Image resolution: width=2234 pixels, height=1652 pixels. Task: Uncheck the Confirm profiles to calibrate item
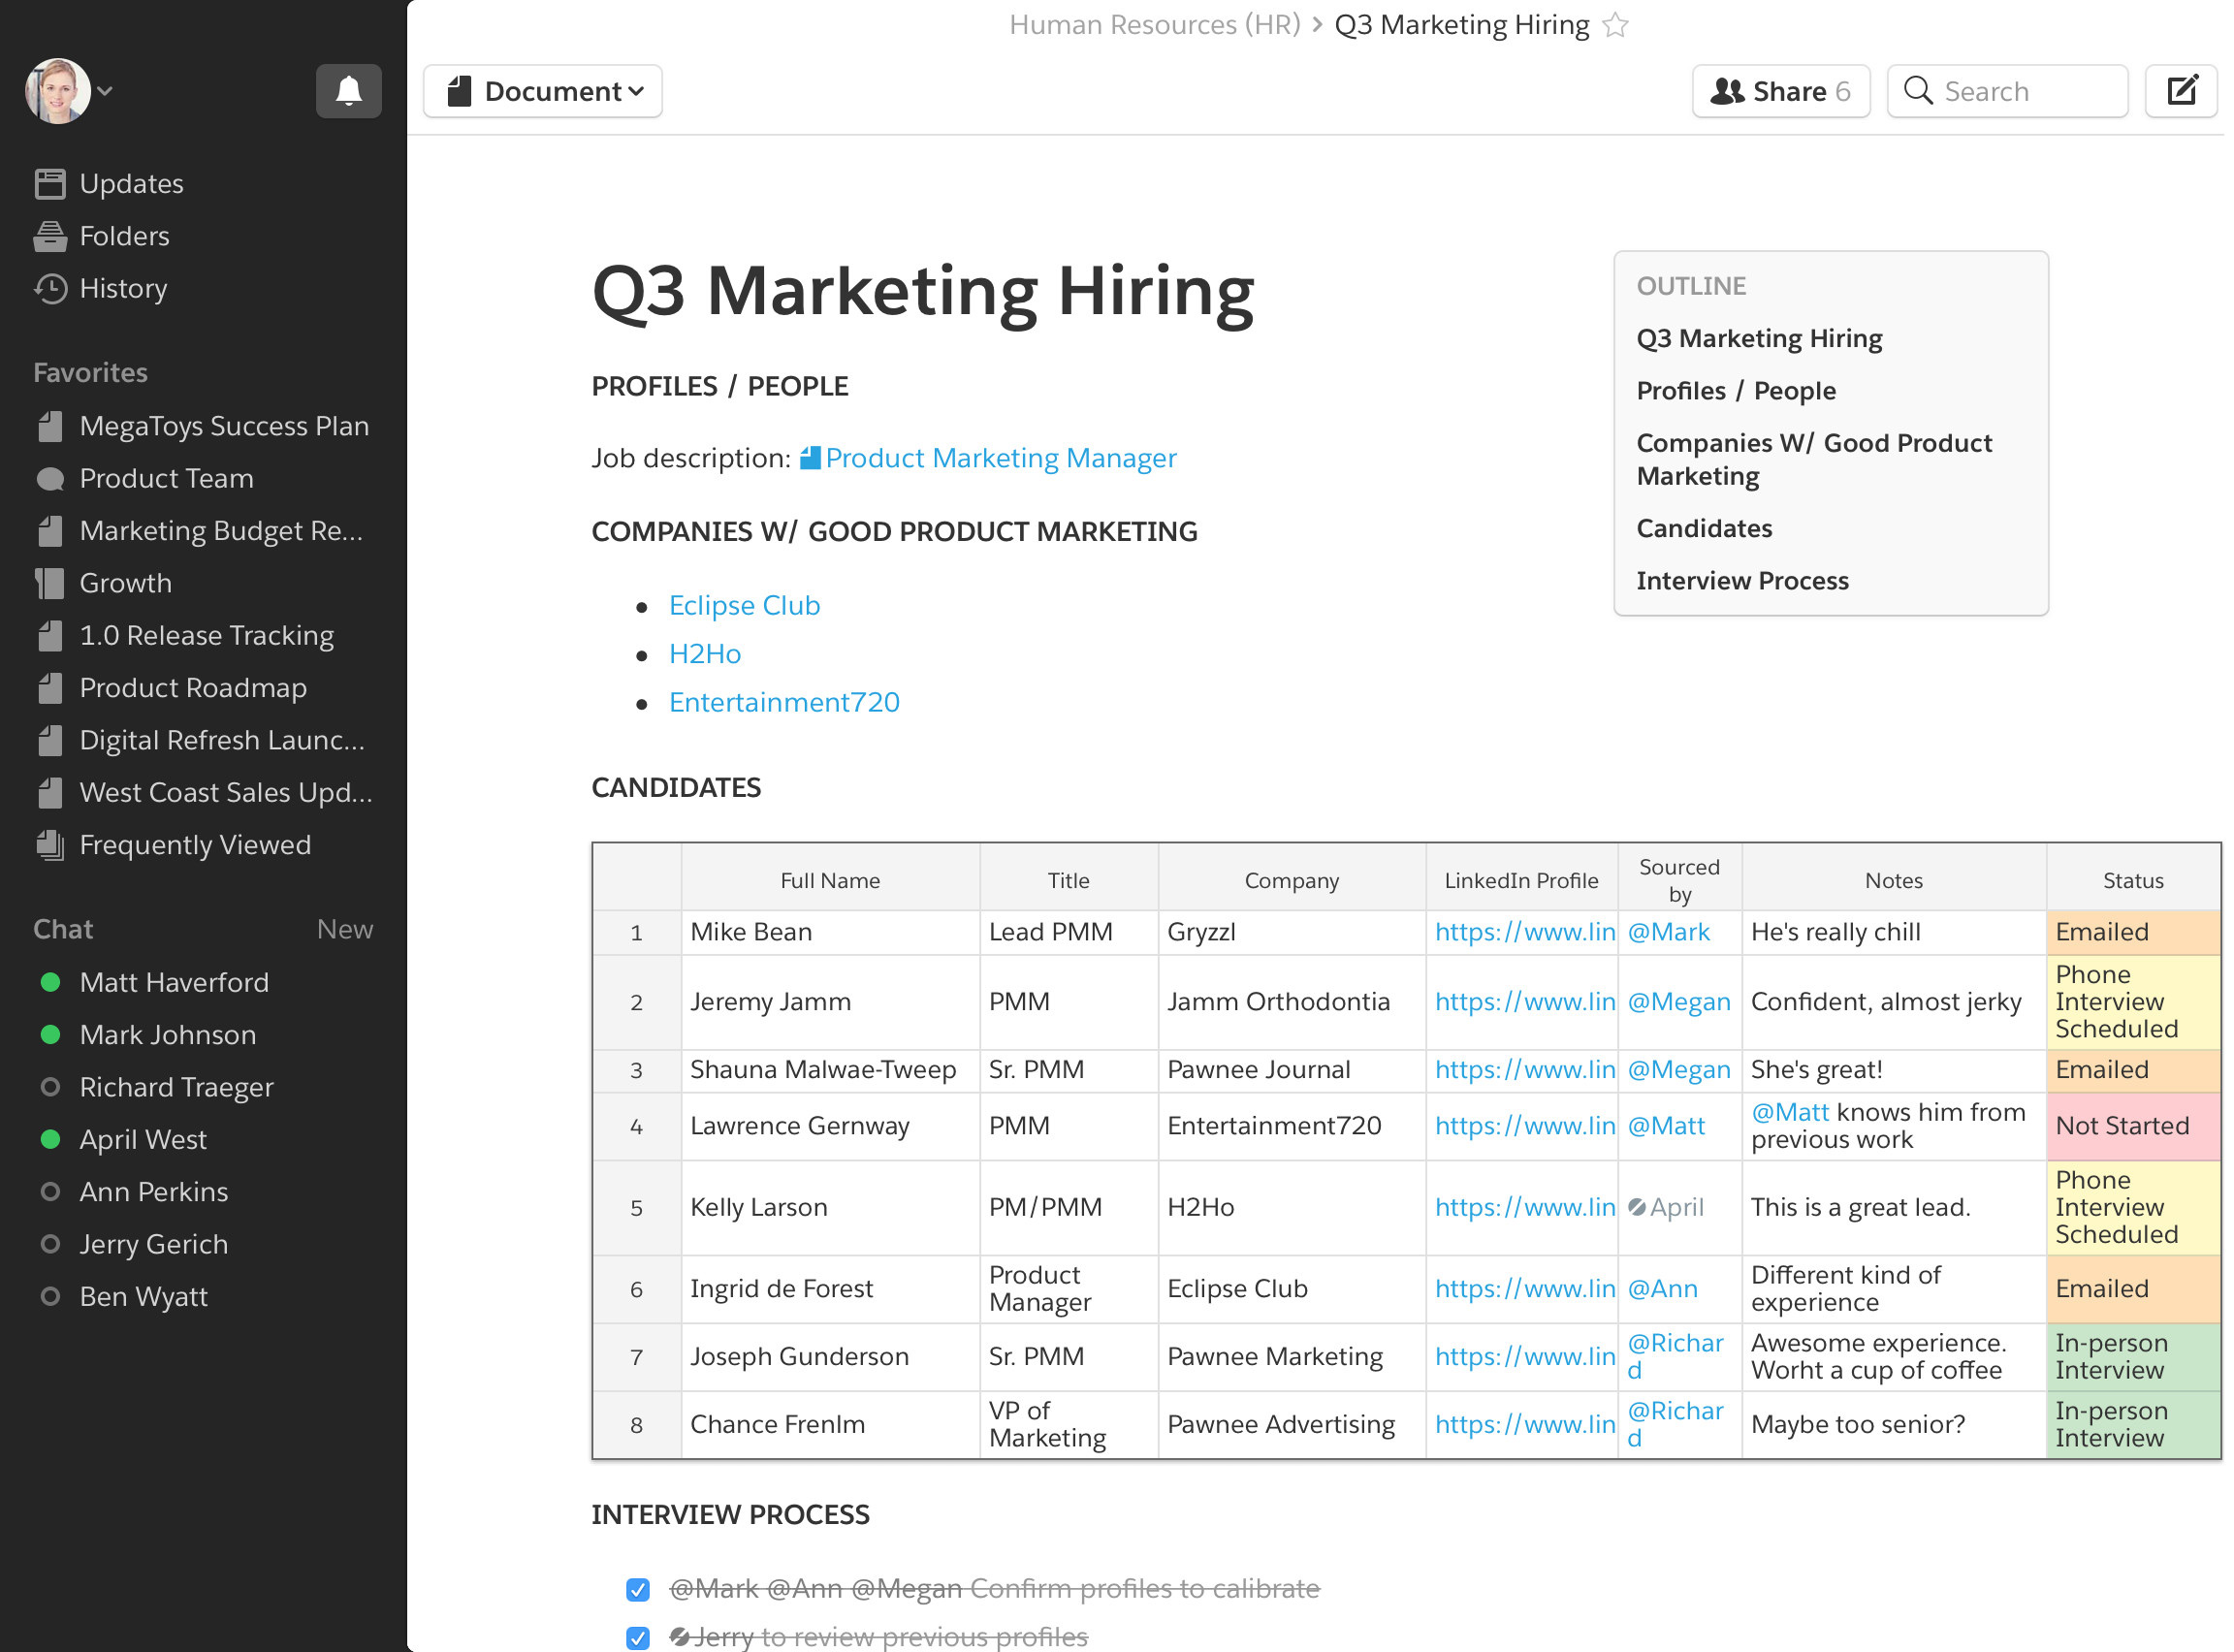pyautogui.click(x=637, y=1589)
